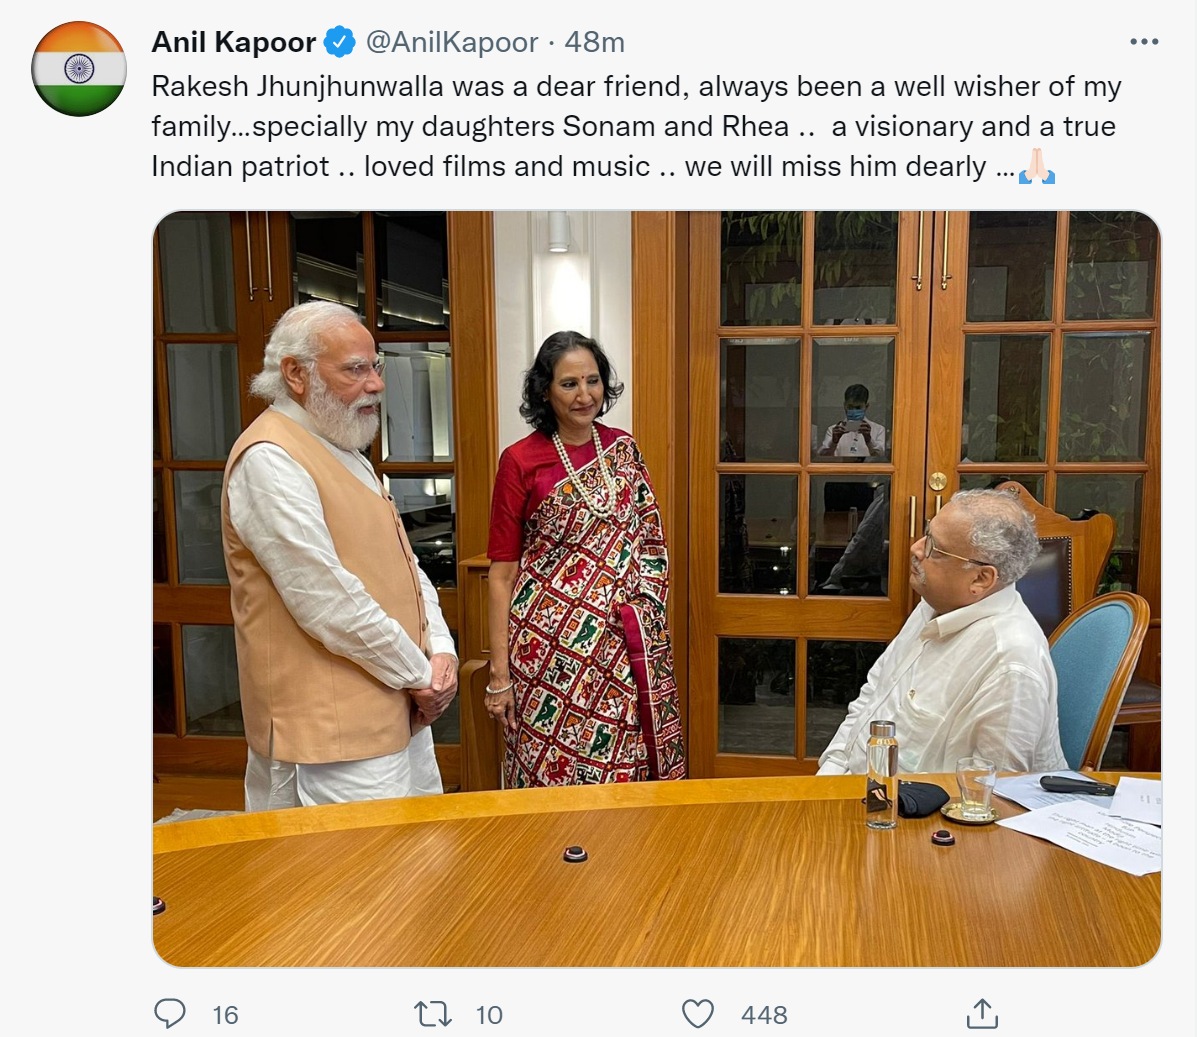This screenshot has height=1037, width=1204.
Task: View the 10 retweets count
Action: click(489, 1015)
